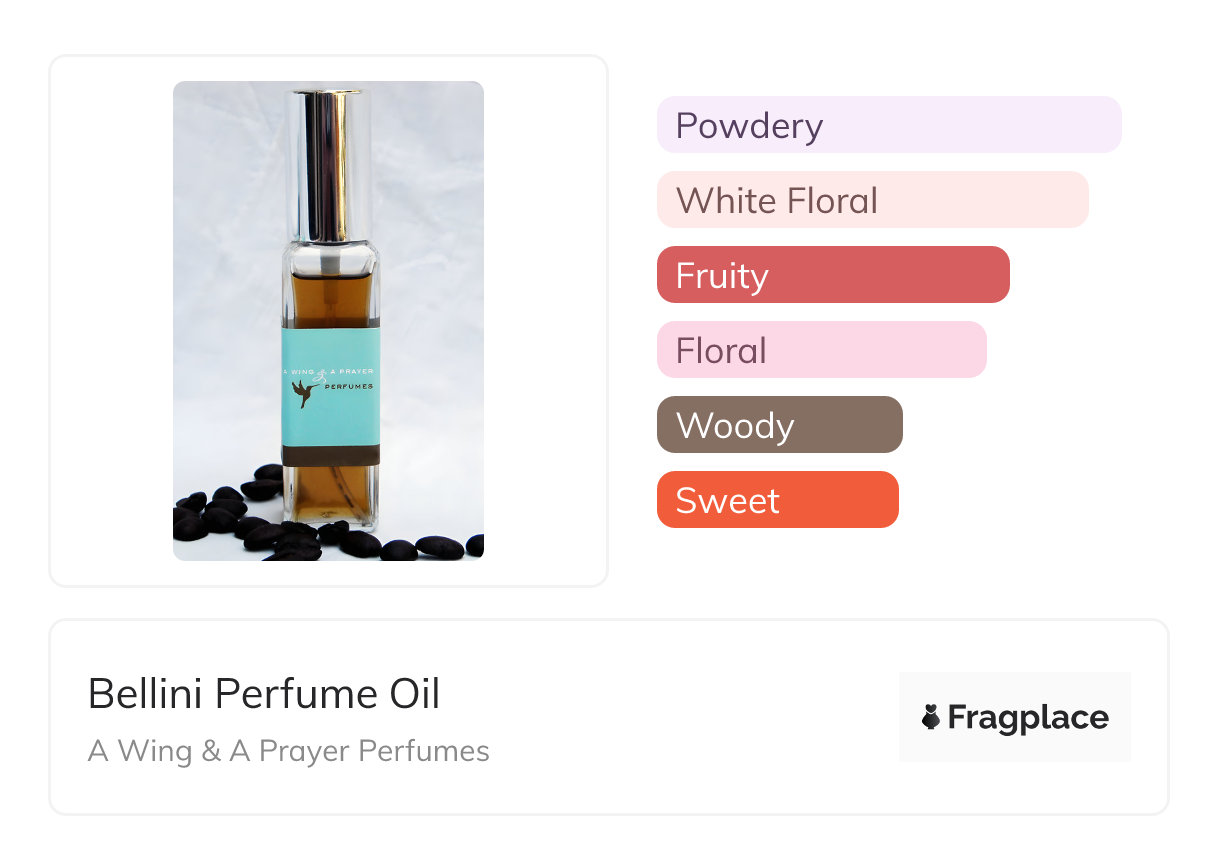The height and width of the screenshot is (864, 1218).
Task: Click the red Fruity accord bar
Action: pyautogui.click(x=832, y=275)
